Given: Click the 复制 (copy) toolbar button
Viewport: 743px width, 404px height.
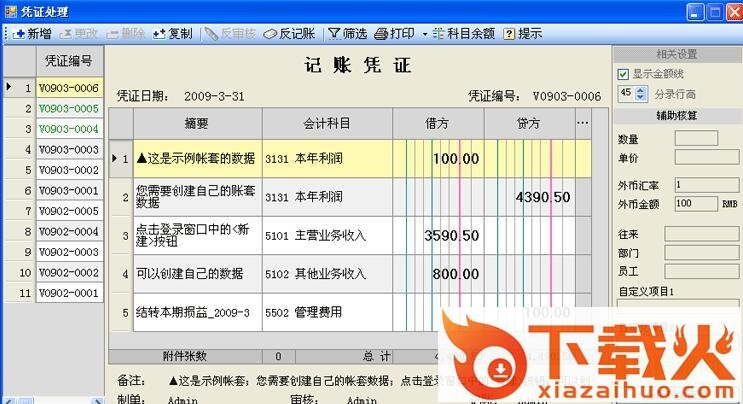Looking at the screenshot, I should pos(172,34).
